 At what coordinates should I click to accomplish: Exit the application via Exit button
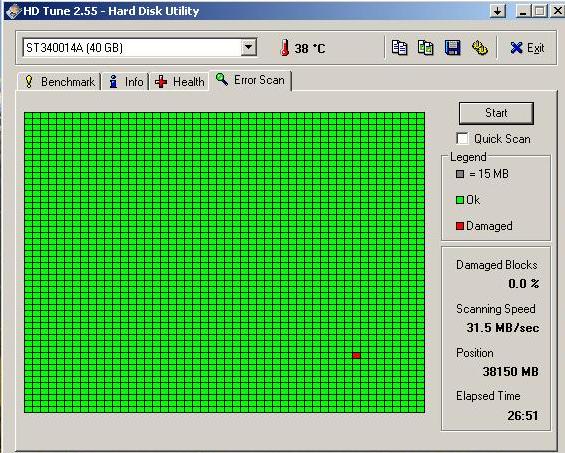pos(527,48)
